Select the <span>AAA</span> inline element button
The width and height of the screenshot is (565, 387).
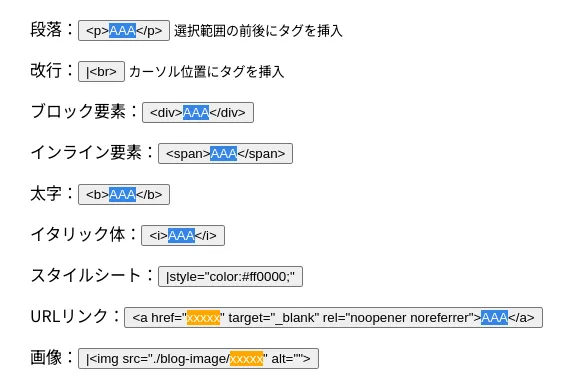225,154
